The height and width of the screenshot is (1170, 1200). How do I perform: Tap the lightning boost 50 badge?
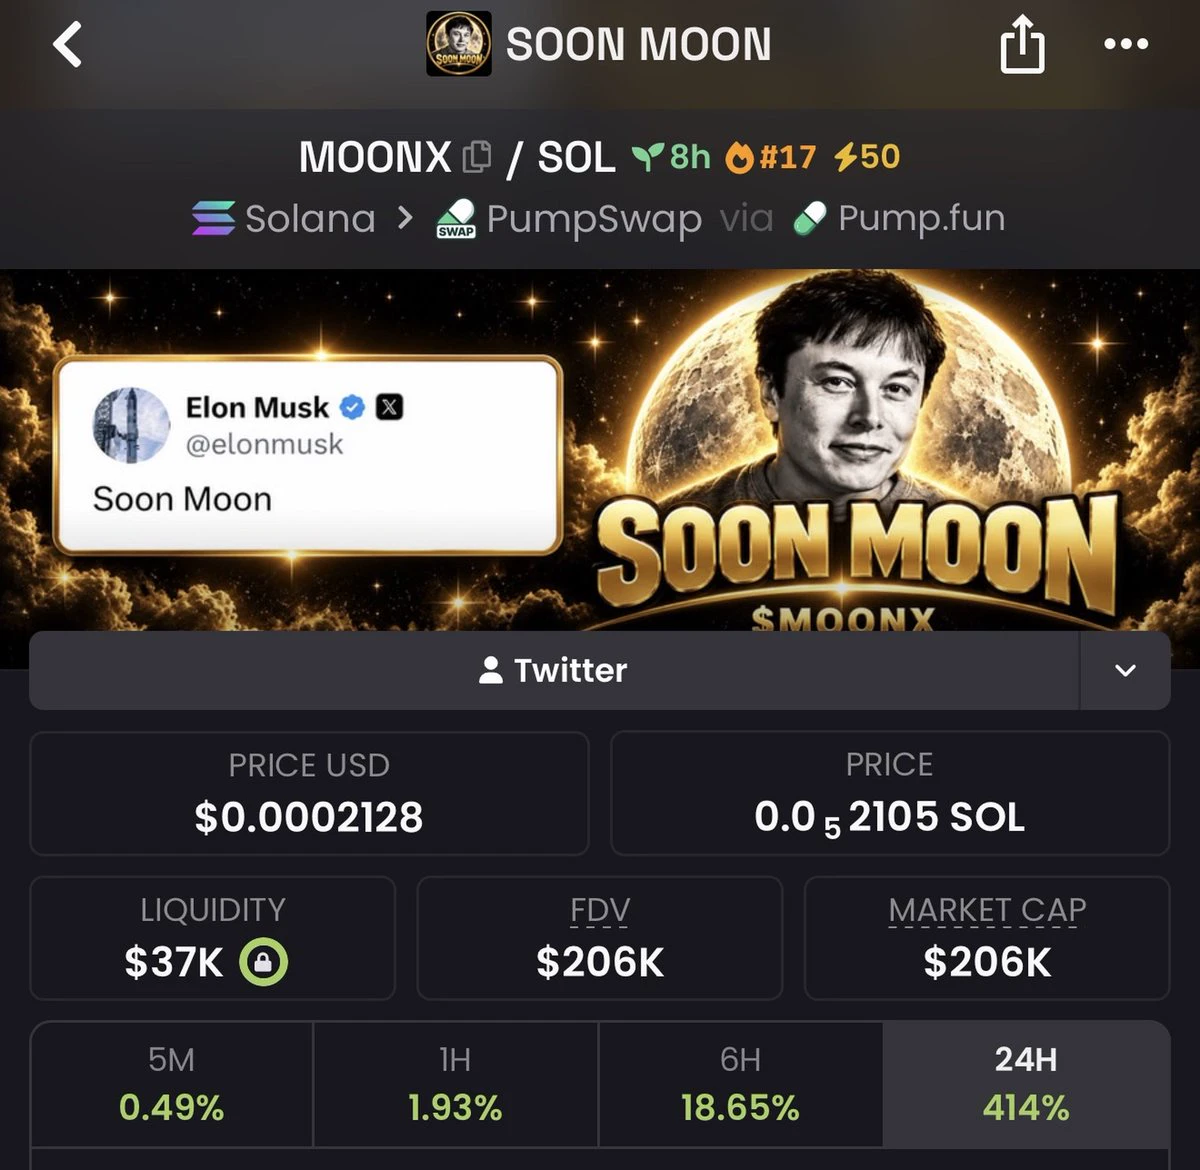coord(867,156)
